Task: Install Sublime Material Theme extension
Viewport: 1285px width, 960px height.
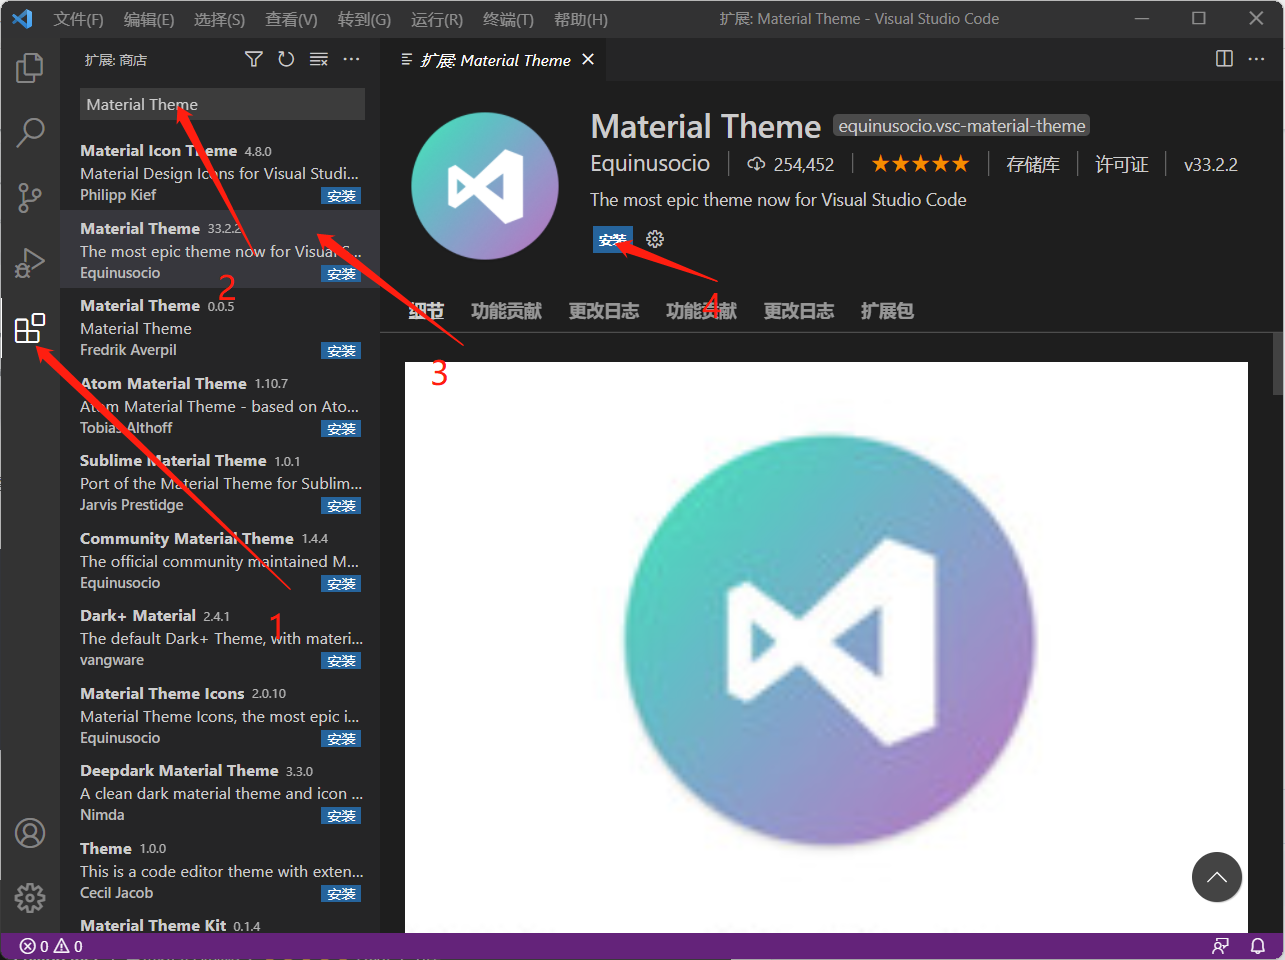Action: (341, 506)
